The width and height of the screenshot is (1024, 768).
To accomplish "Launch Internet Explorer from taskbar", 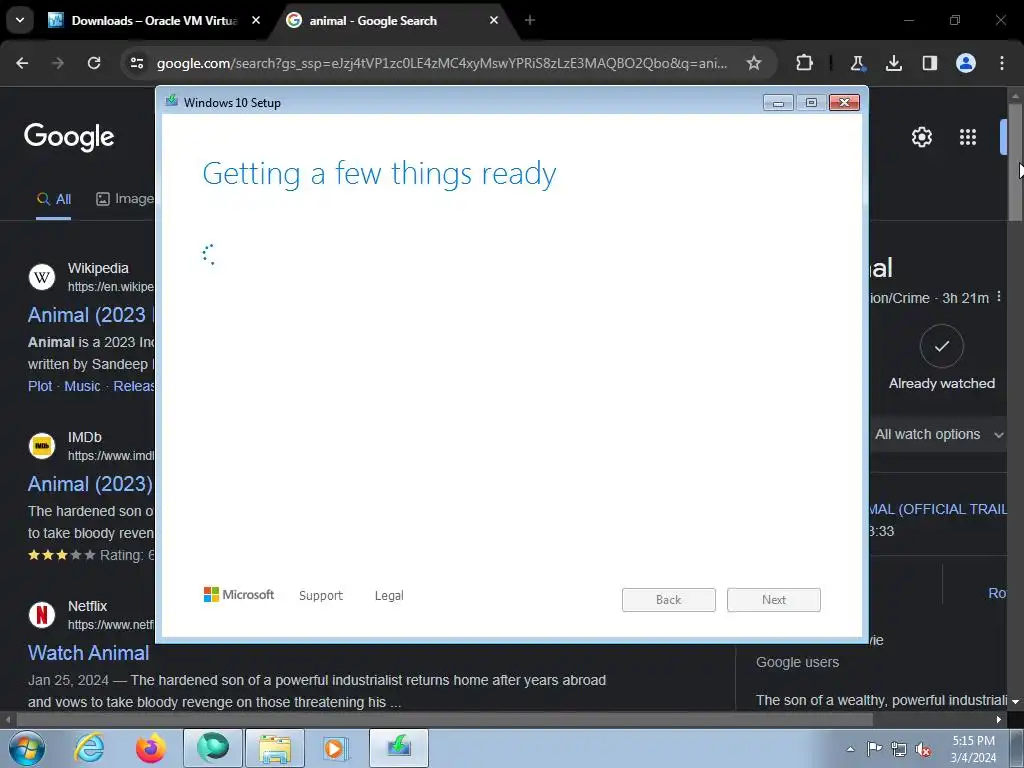I will coord(89,748).
